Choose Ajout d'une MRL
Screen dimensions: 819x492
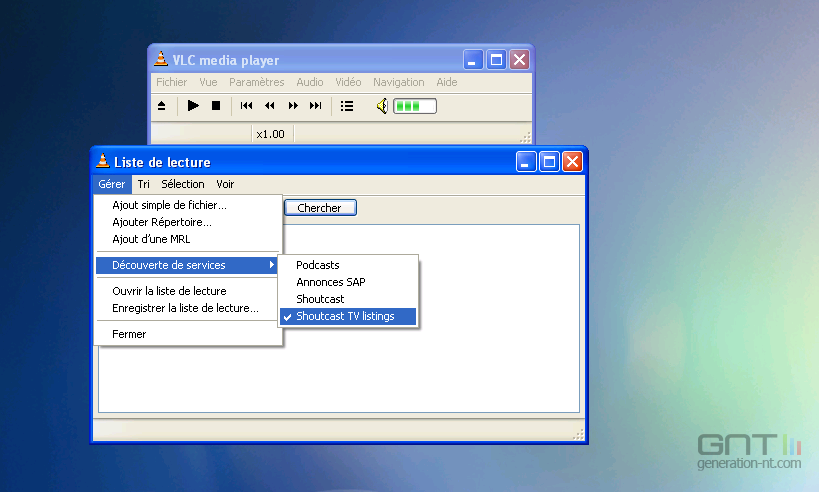pos(188,239)
